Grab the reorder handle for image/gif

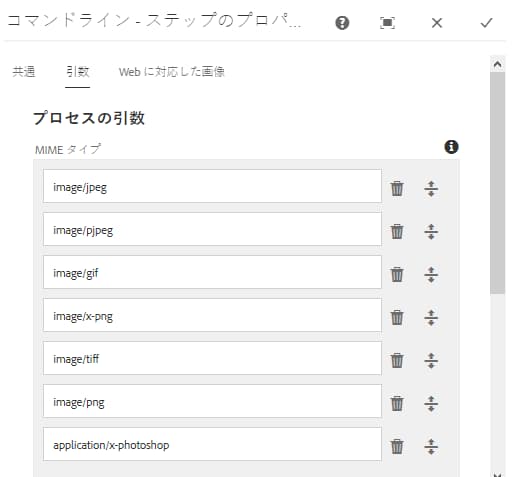pos(431,275)
